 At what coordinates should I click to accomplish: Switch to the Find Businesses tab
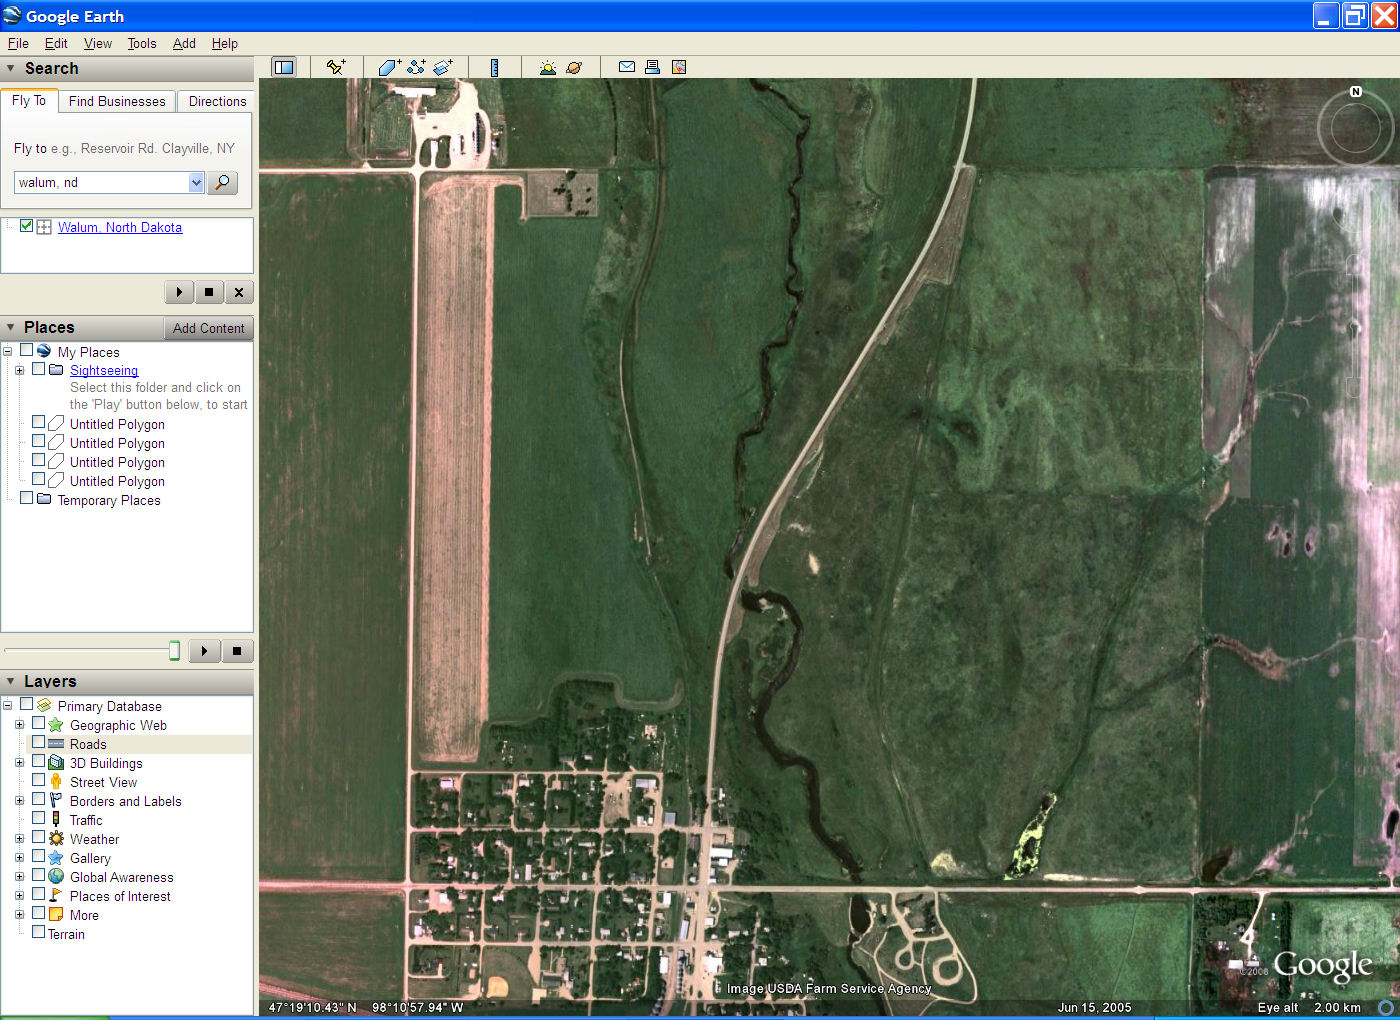[x=117, y=101]
